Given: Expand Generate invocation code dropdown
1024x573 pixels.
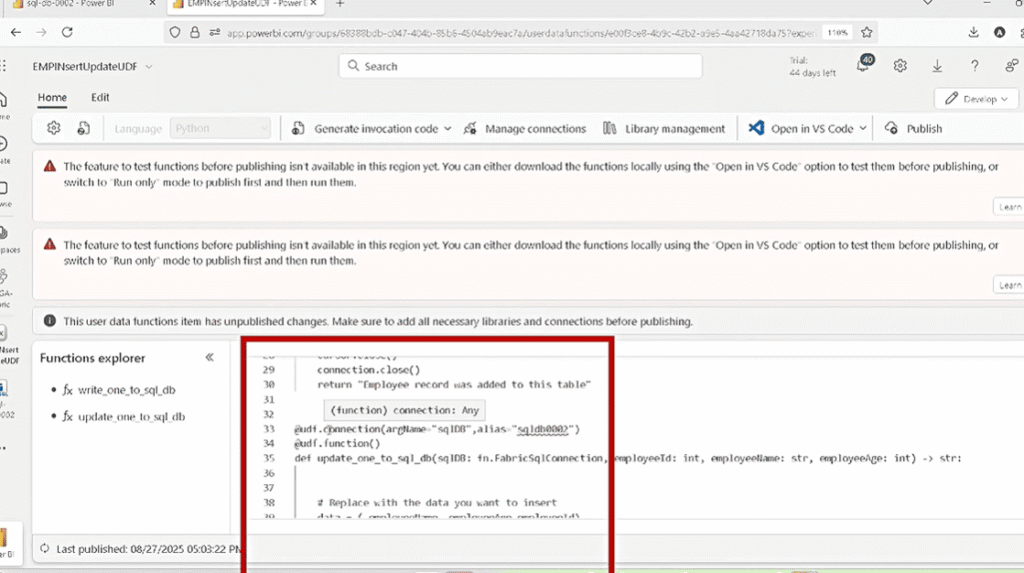Looking at the screenshot, I should pyautogui.click(x=447, y=129).
